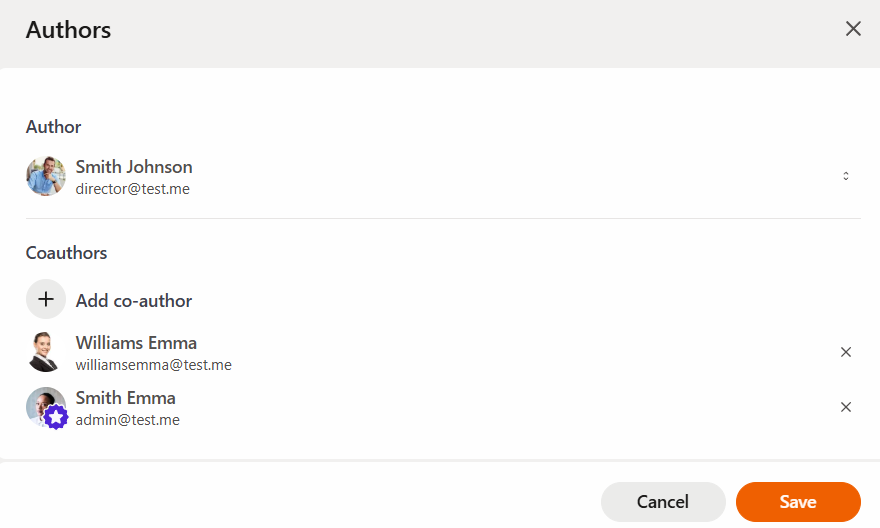The height and width of the screenshot is (528, 880).
Task: Click the williamsemma@test.me email
Action: pyautogui.click(x=154, y=365)
